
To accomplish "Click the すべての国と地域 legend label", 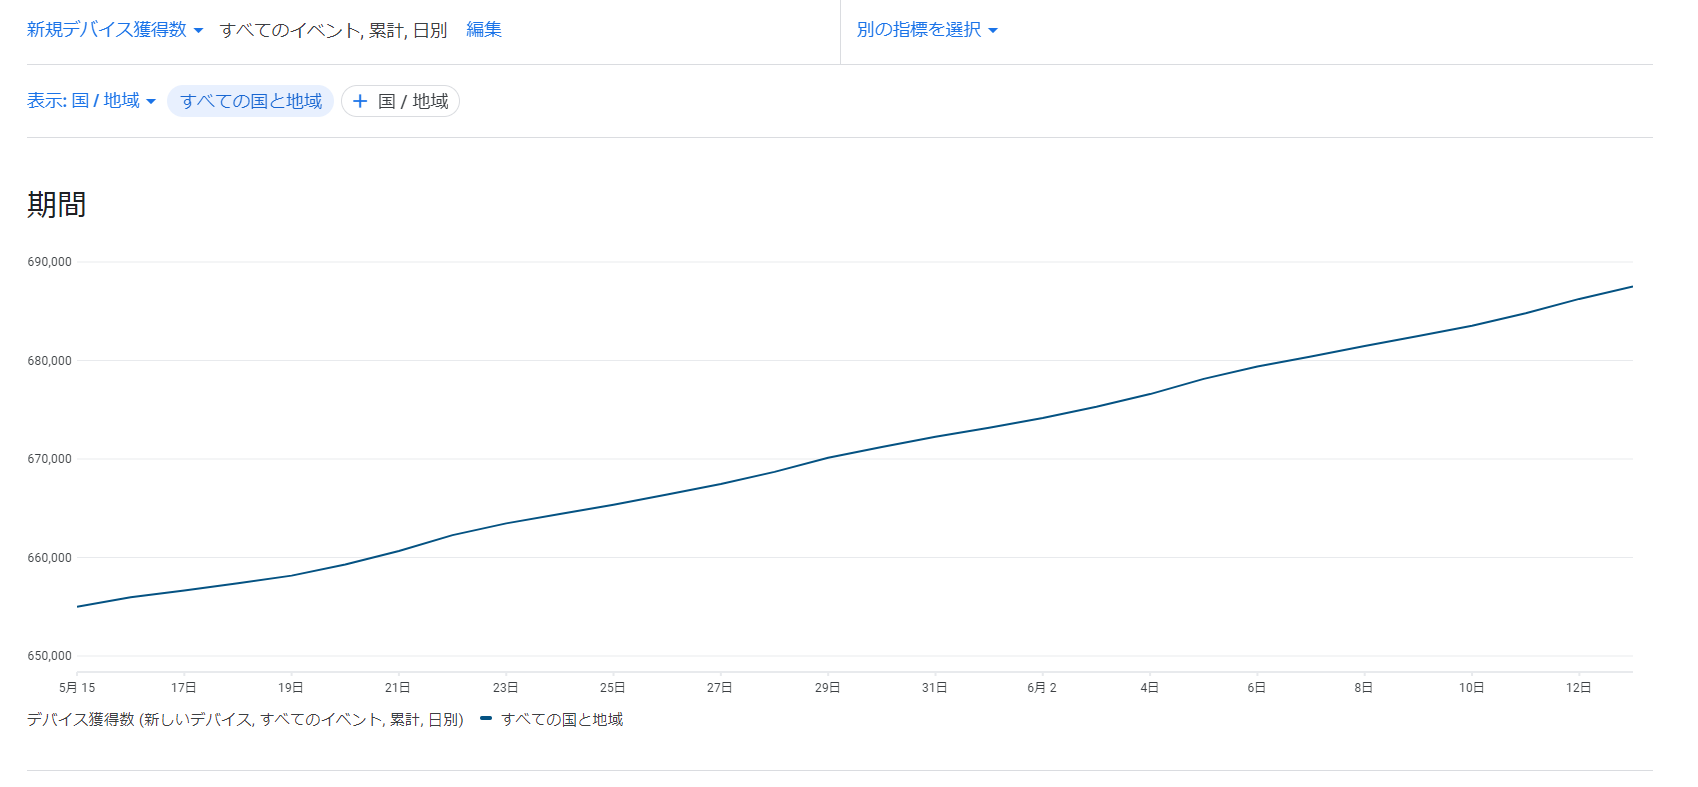I will coord(562,719).
